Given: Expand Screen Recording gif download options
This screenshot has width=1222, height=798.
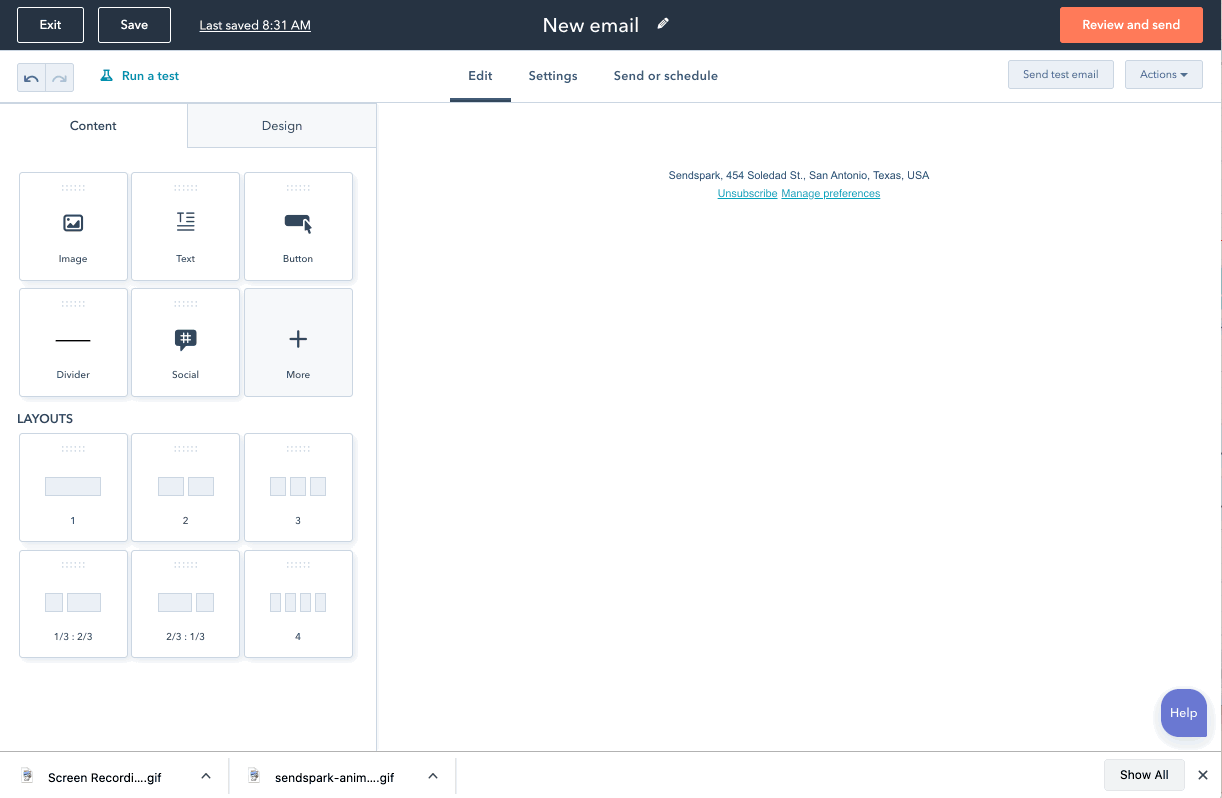Looking at the screenshot, I should click(x=205, y=776).
